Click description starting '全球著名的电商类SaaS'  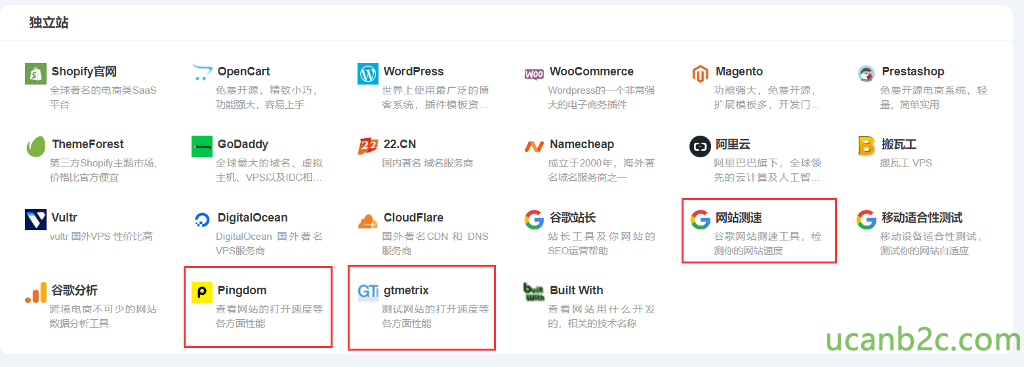pos(103,97)
